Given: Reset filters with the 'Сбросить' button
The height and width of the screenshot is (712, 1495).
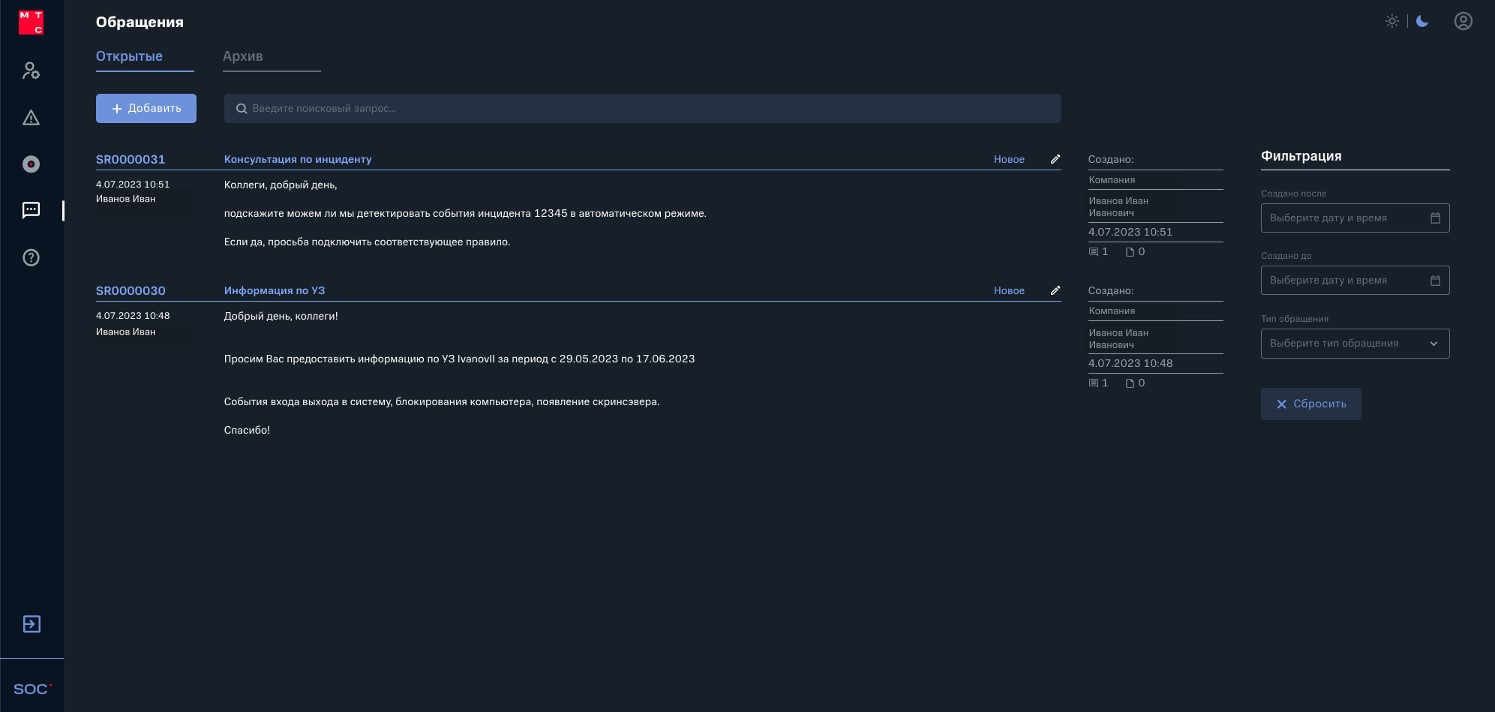Looking at the screenshot, I should [x=1310, y=404].
